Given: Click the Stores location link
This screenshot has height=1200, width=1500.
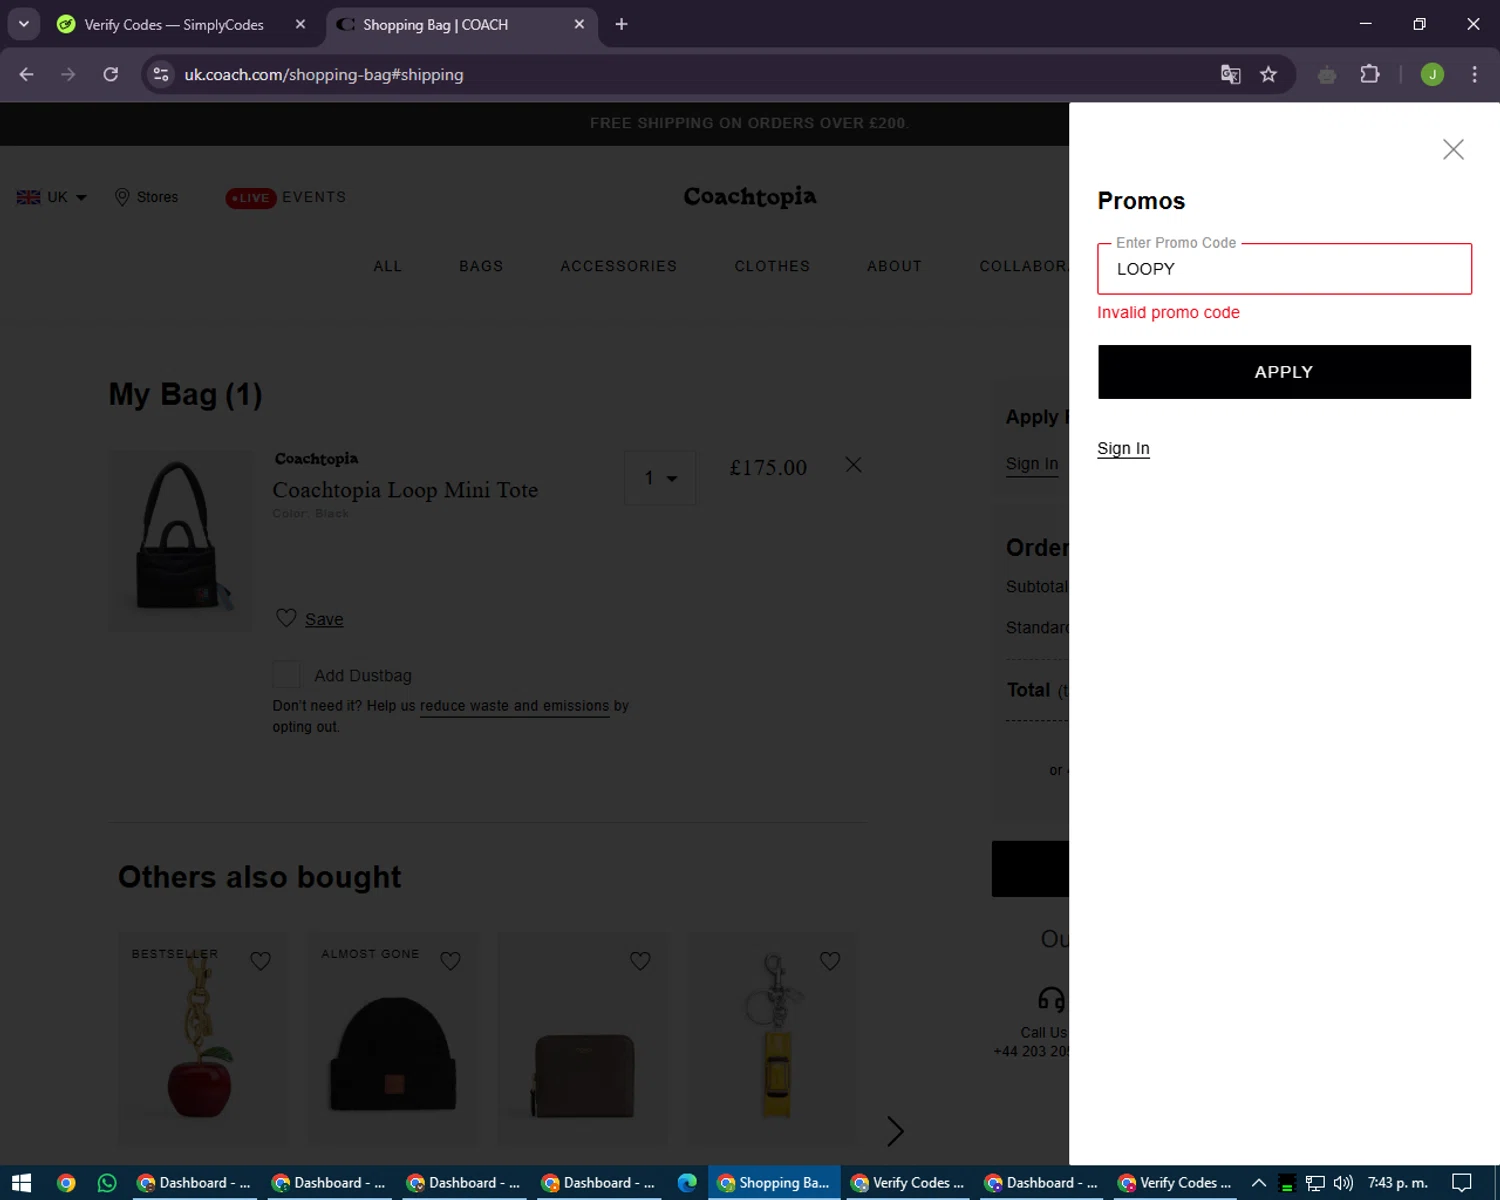Looking at the screenshot, I should click(x=146, y=197).
